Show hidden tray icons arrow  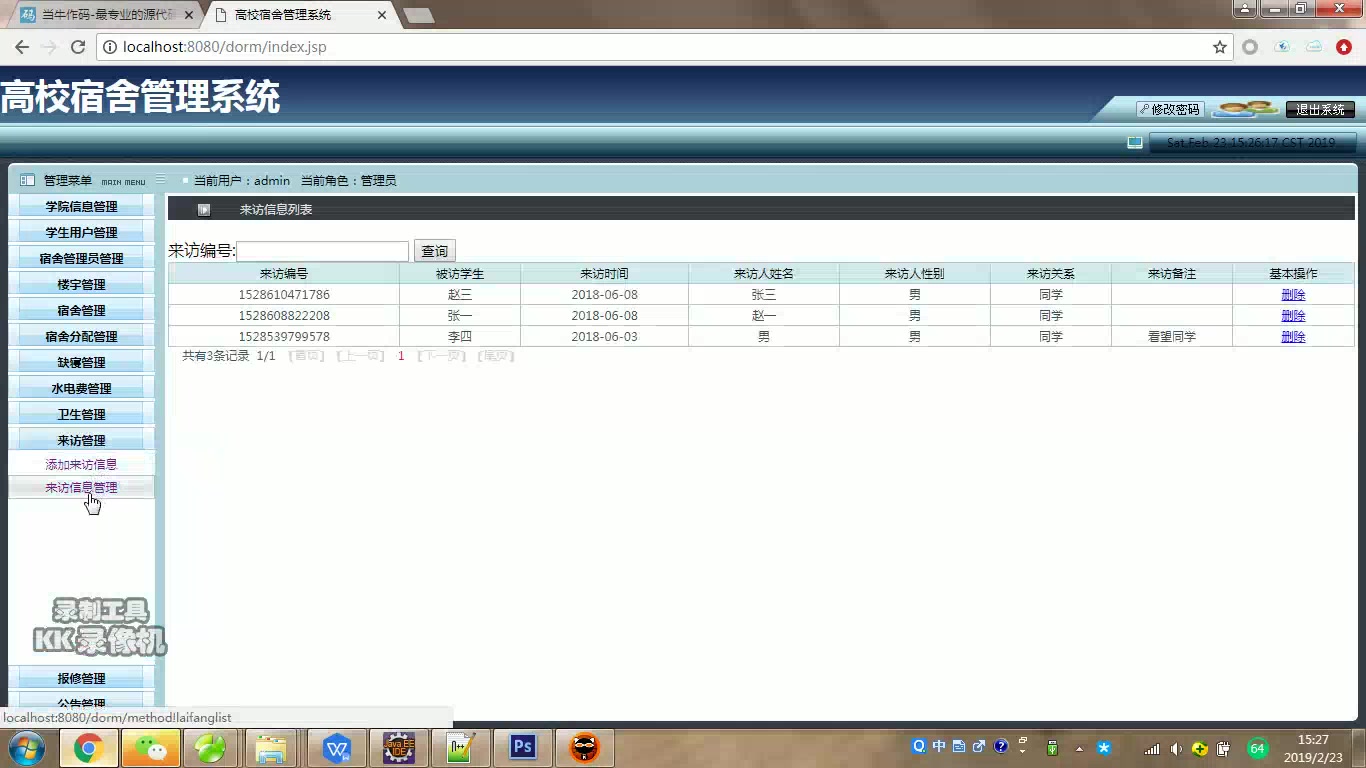(1079, 748)
